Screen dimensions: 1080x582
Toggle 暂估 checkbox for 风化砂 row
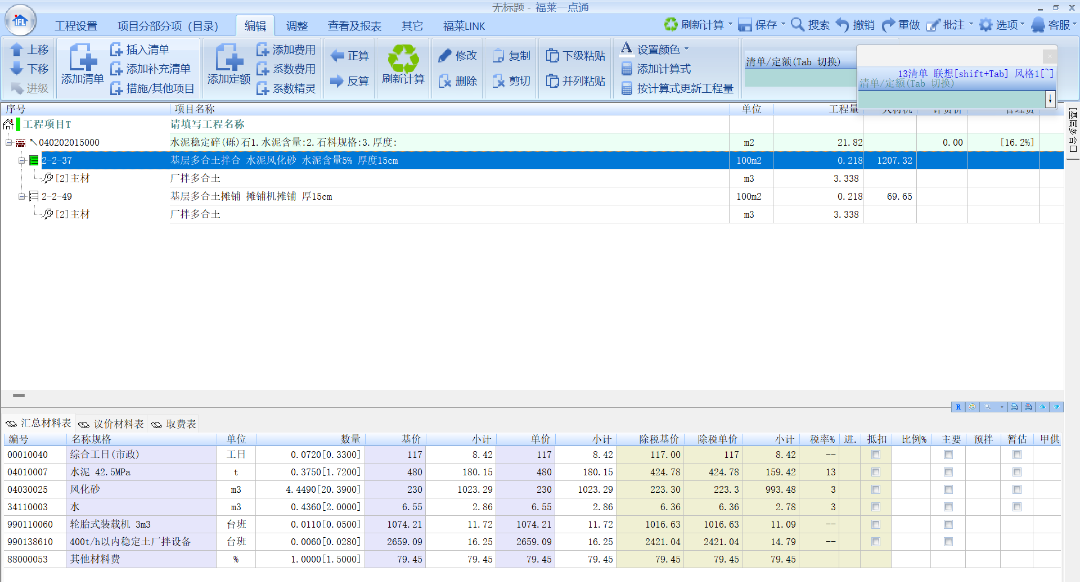[1017, 489]
